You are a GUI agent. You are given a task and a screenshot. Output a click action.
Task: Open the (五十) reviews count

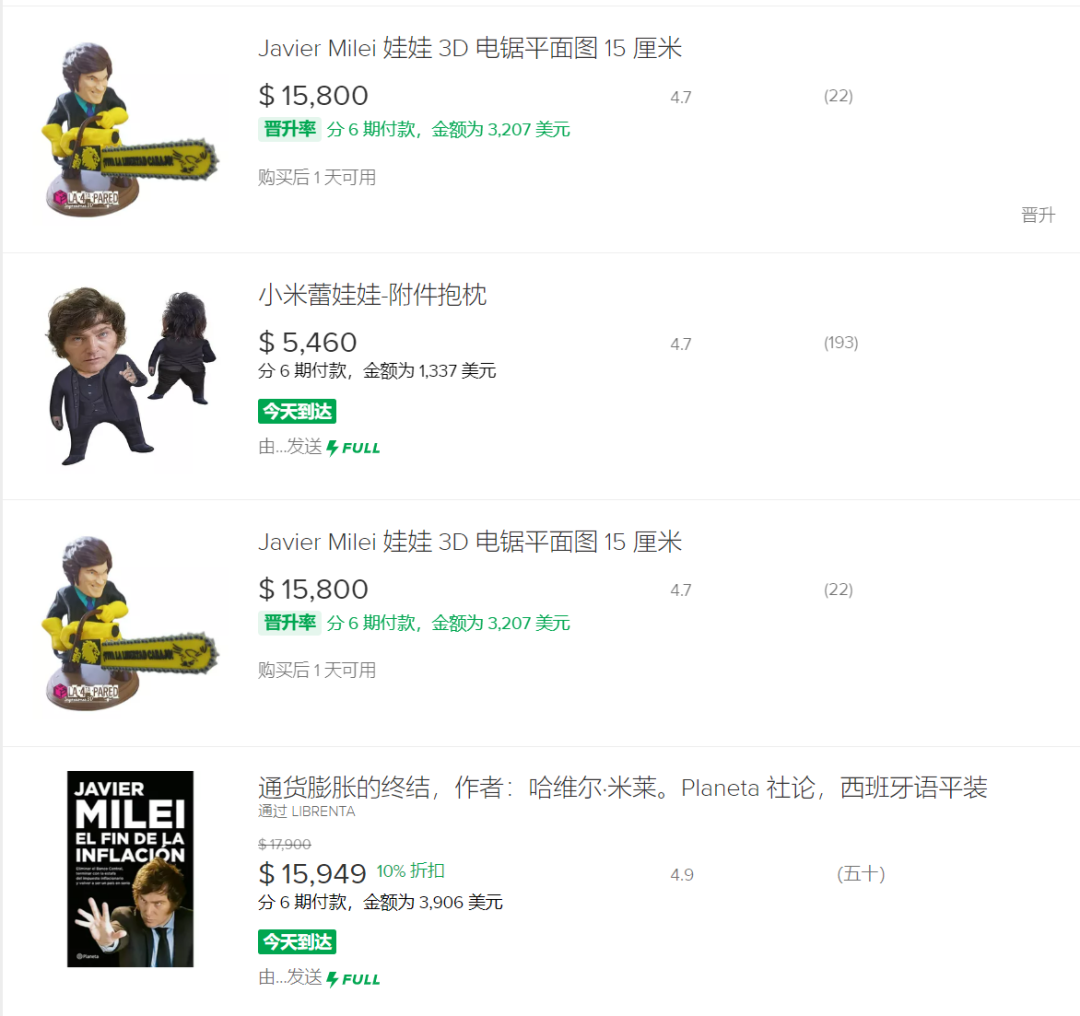click(x=860, y=874)
